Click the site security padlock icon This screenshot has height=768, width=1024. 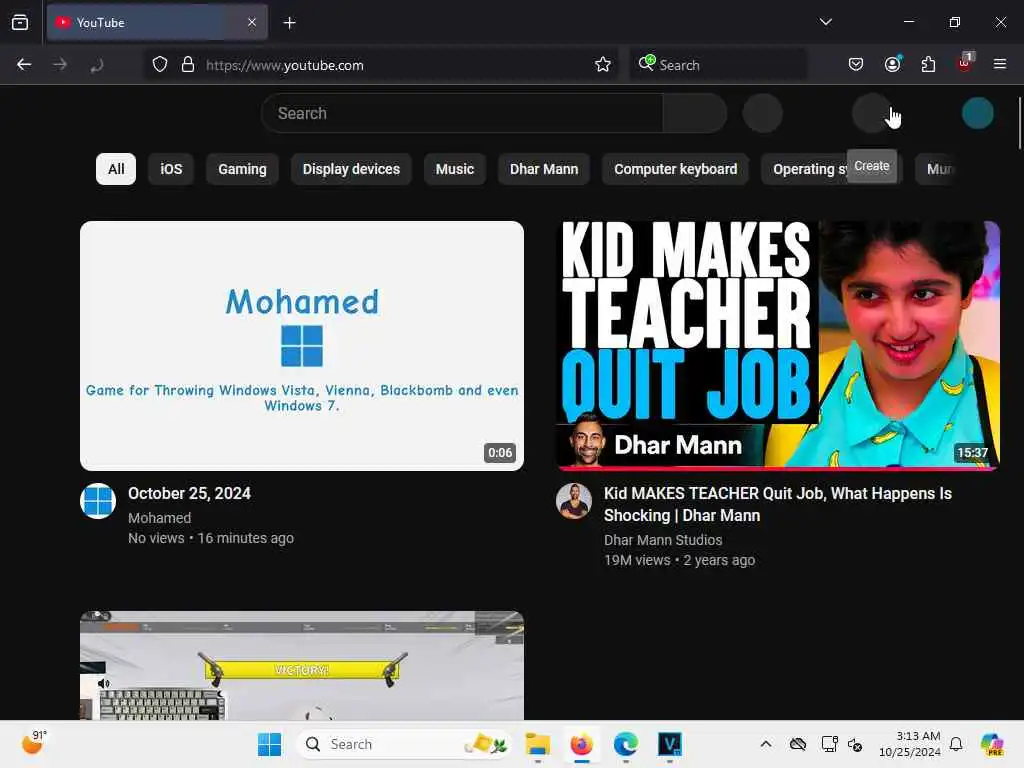click(x=188, y=65)
